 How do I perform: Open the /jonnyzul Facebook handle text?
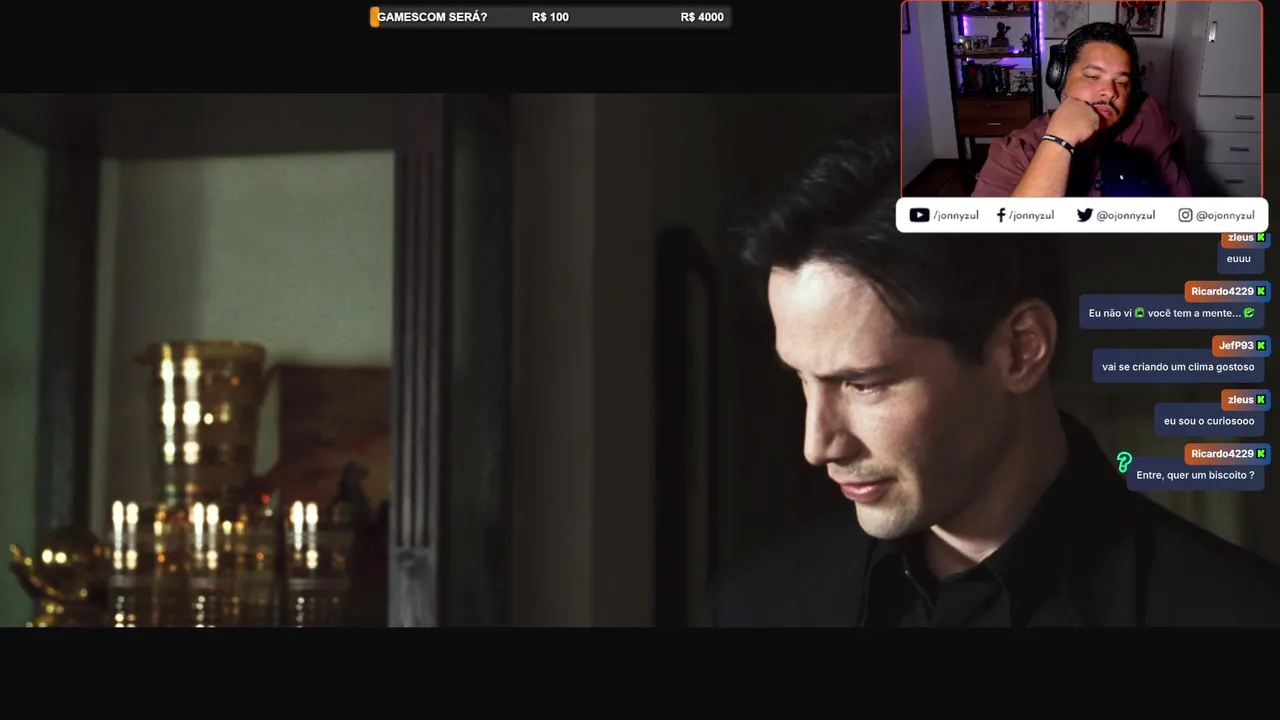click(x=1031, y=216)
